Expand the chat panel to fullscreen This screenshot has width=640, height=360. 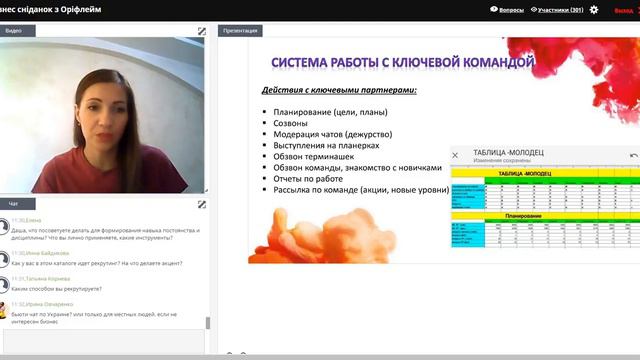pyautogui.click(x=202, y=204)
